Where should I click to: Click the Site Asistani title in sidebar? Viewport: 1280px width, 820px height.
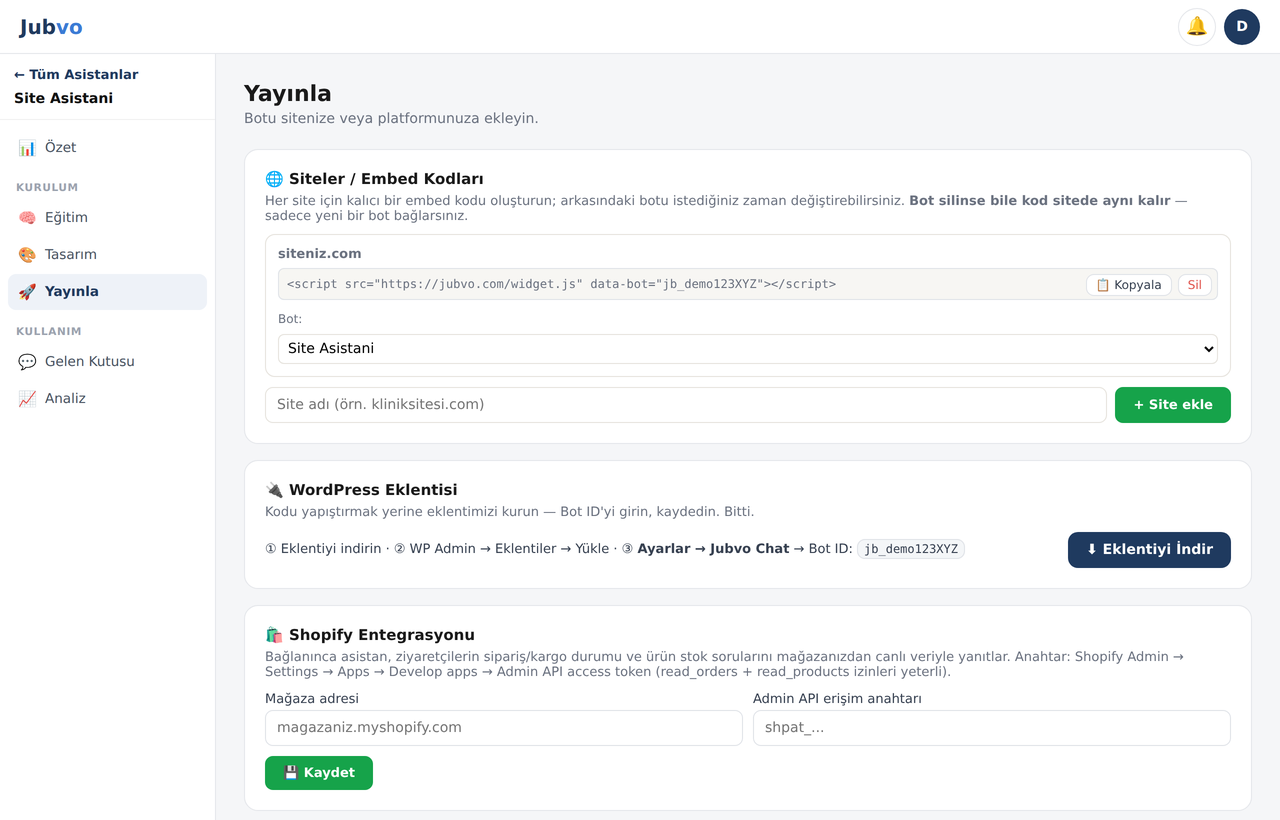click(64, 98)
